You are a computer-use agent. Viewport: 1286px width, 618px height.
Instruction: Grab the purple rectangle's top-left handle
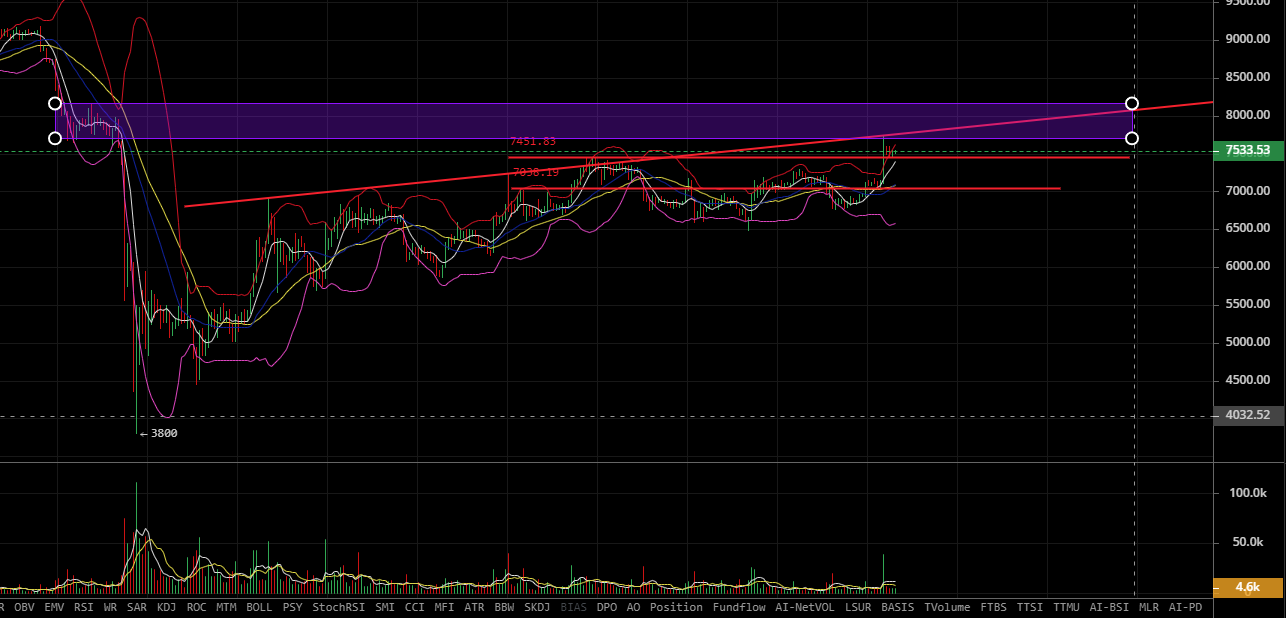[55, 103]
